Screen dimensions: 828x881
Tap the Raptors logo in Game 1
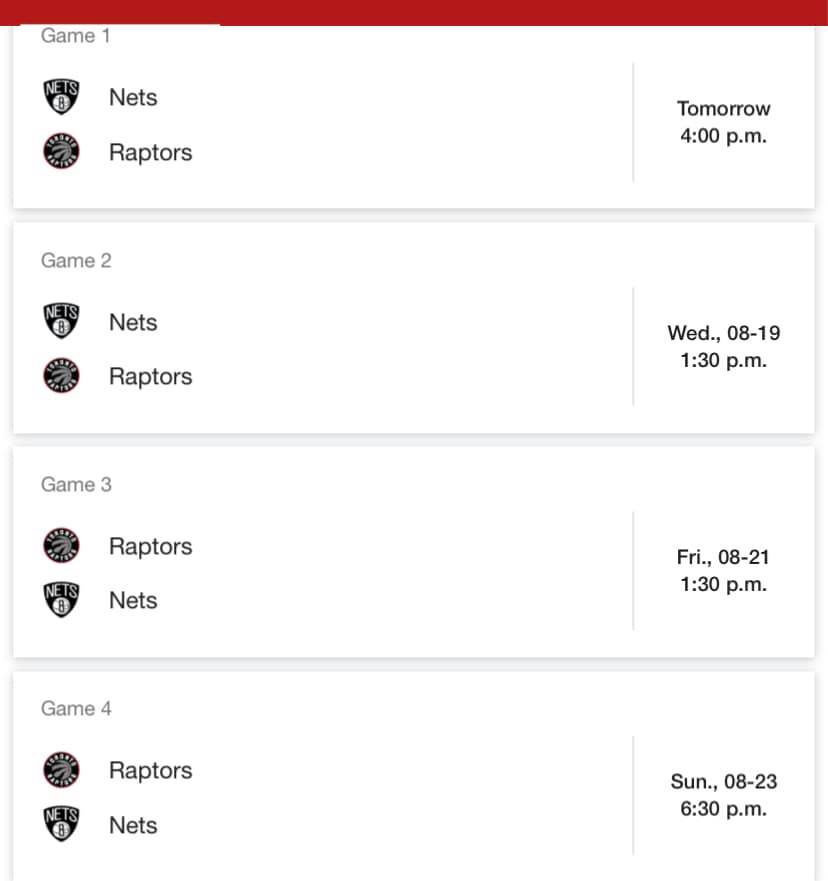(x=61, y=151)
